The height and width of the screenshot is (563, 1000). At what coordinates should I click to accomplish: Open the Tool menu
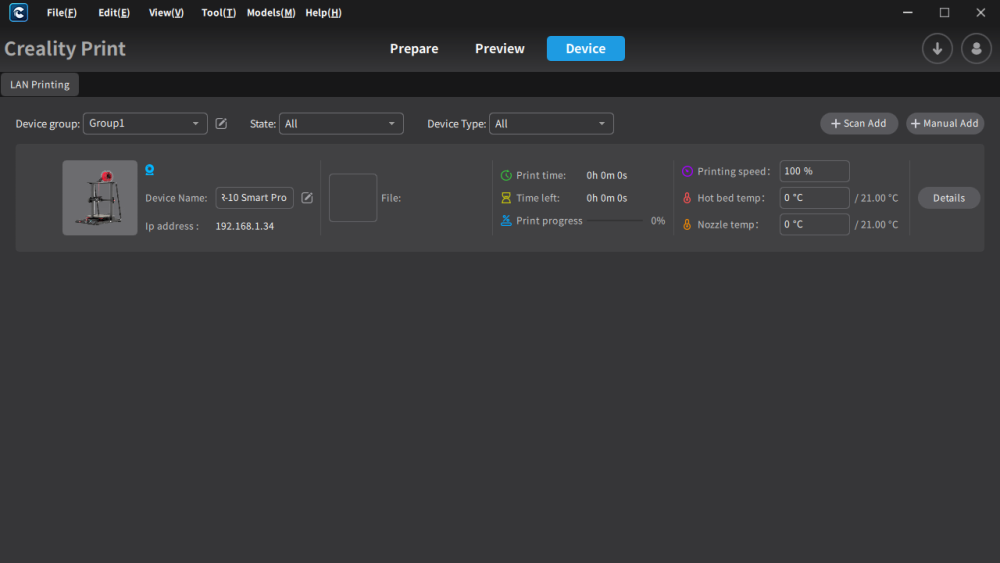[219, 13]
